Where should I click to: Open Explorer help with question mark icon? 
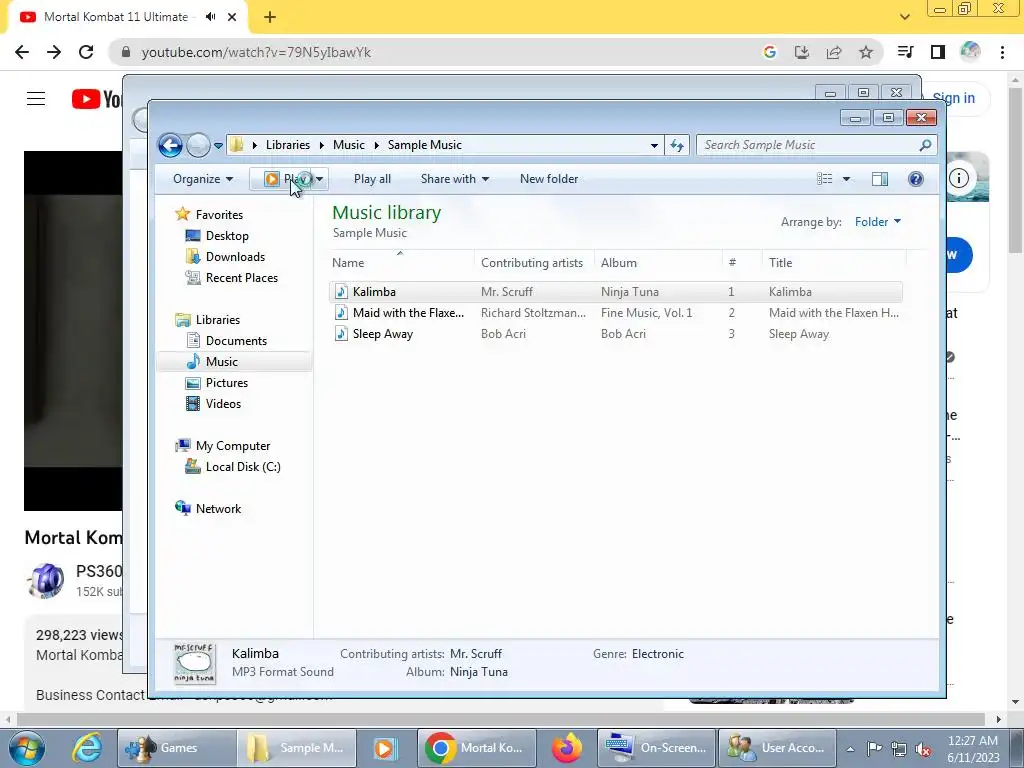pos(916,179)
